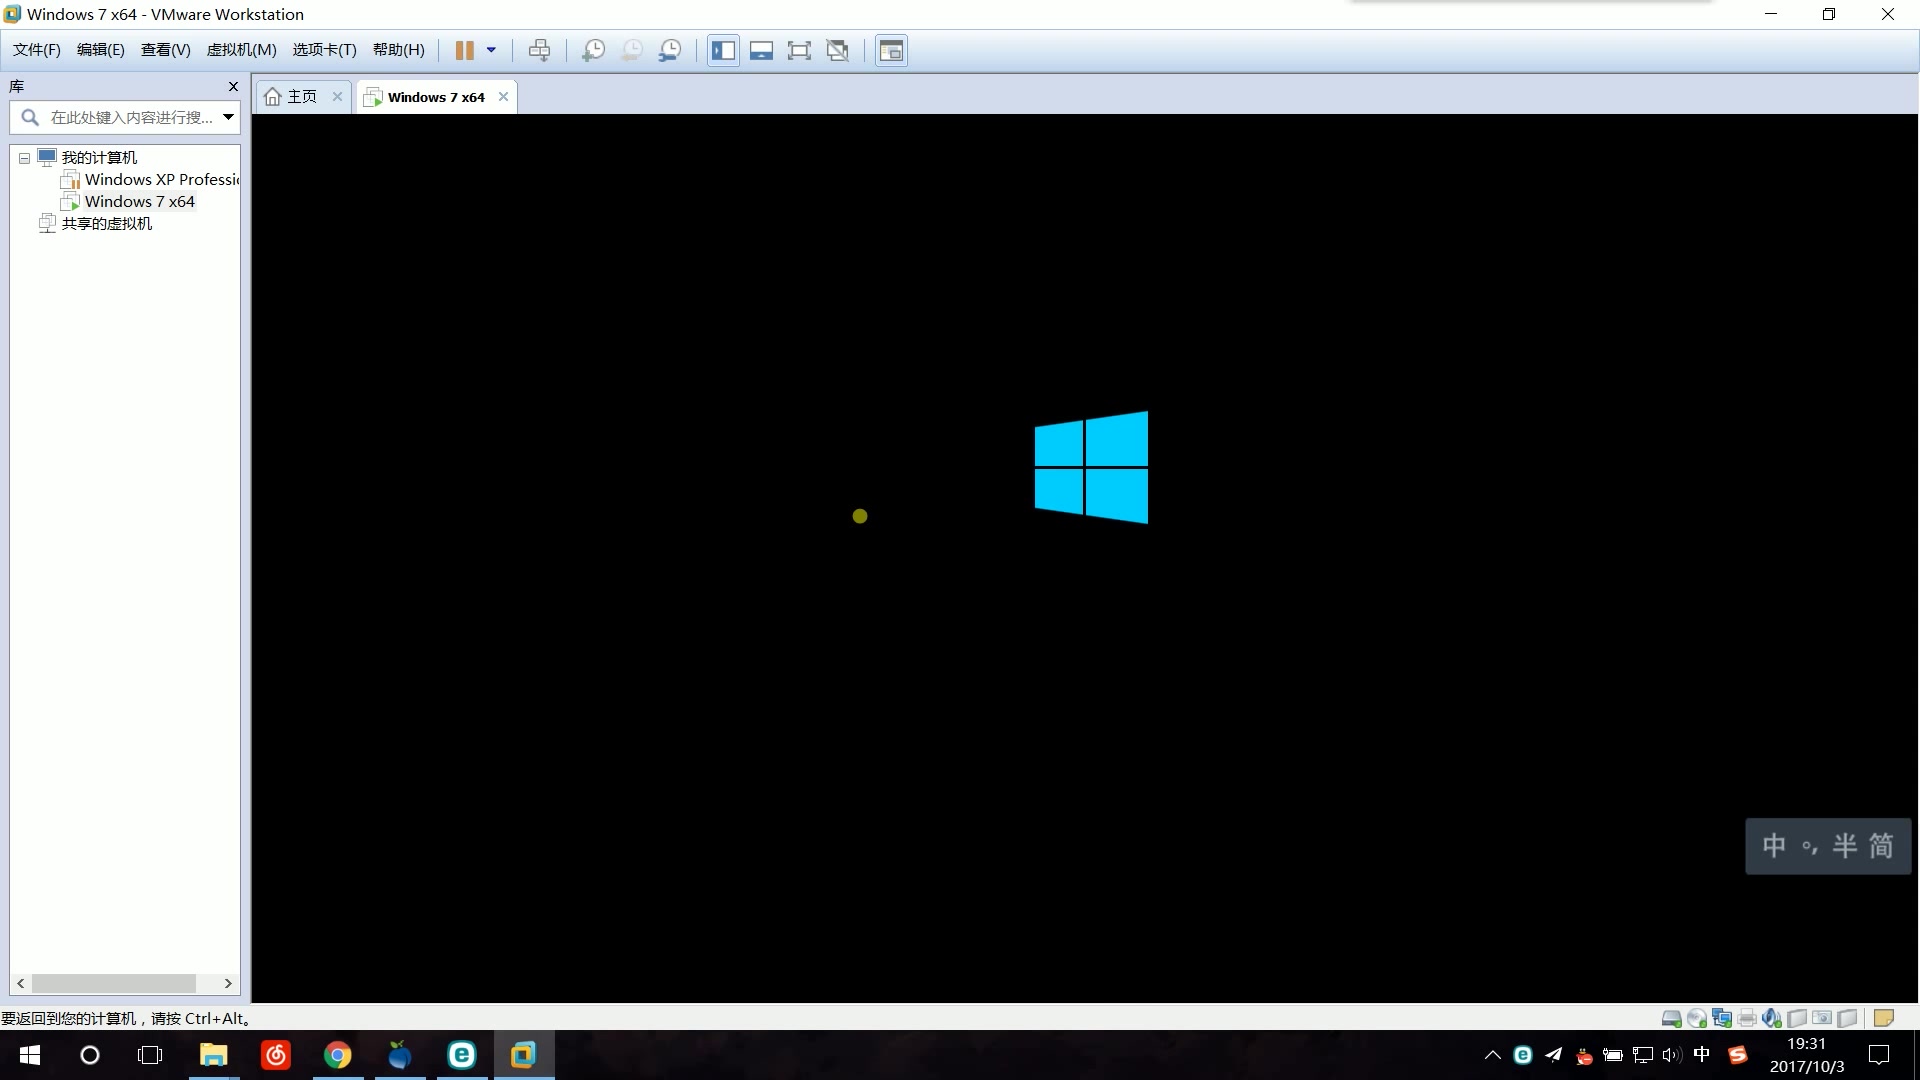Toggle the thumbnail bar view

point(761,50)
